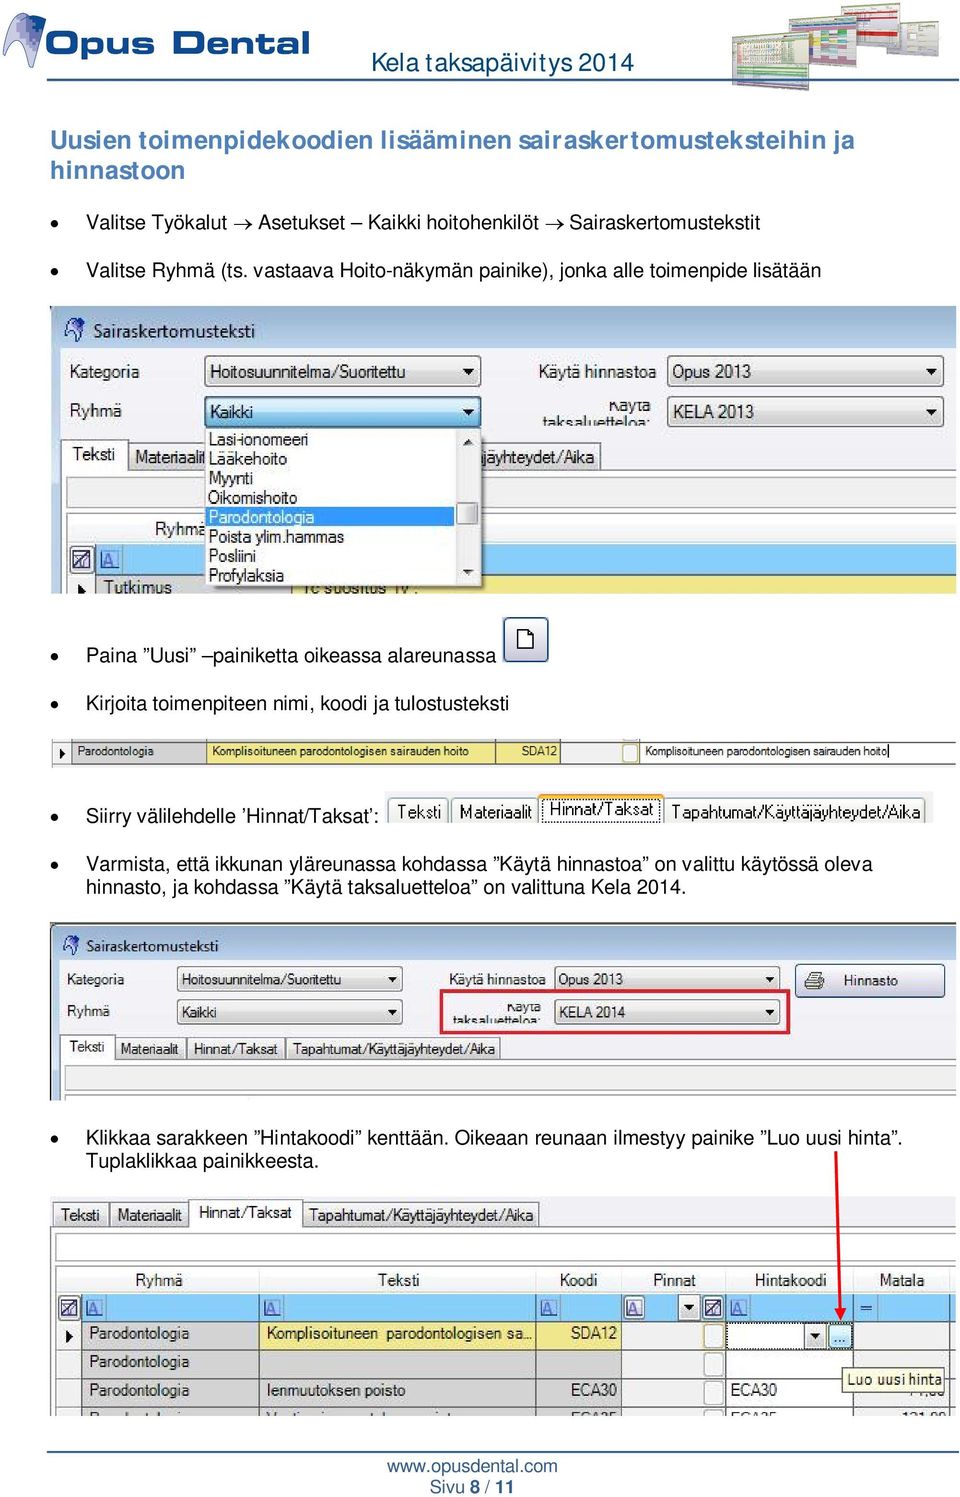960x1497 pixels.
Task: Click the A filter icon in top screenshot grid
Action: (109, 559)
